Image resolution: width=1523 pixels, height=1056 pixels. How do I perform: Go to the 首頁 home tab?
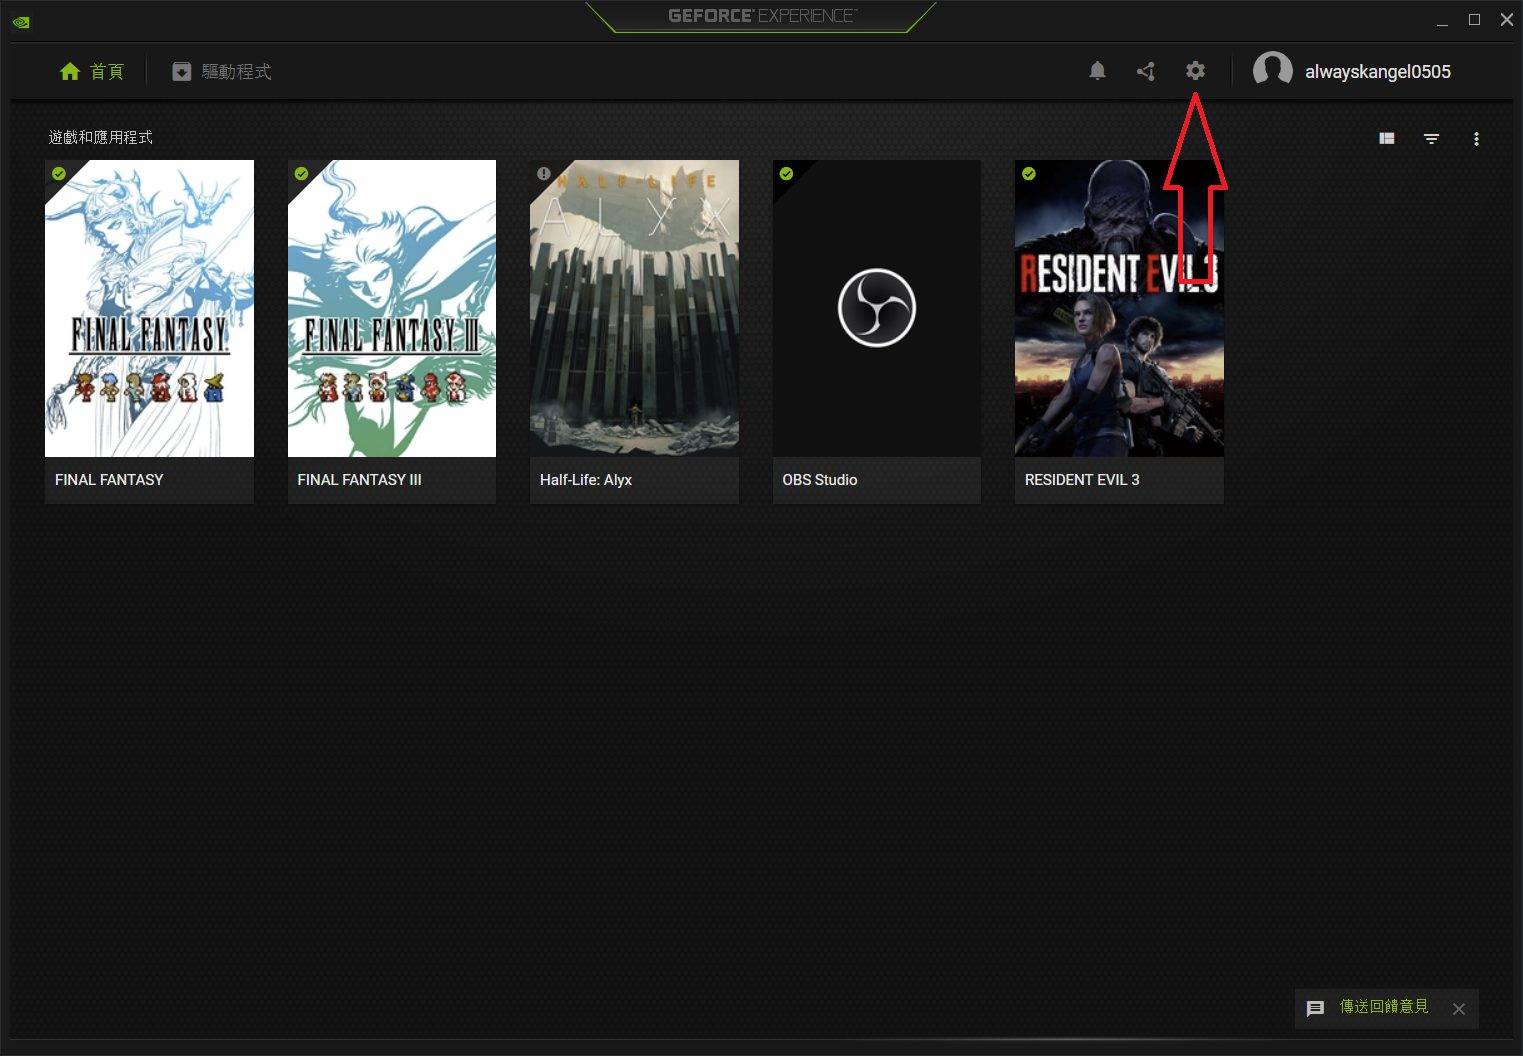(92, 72)
